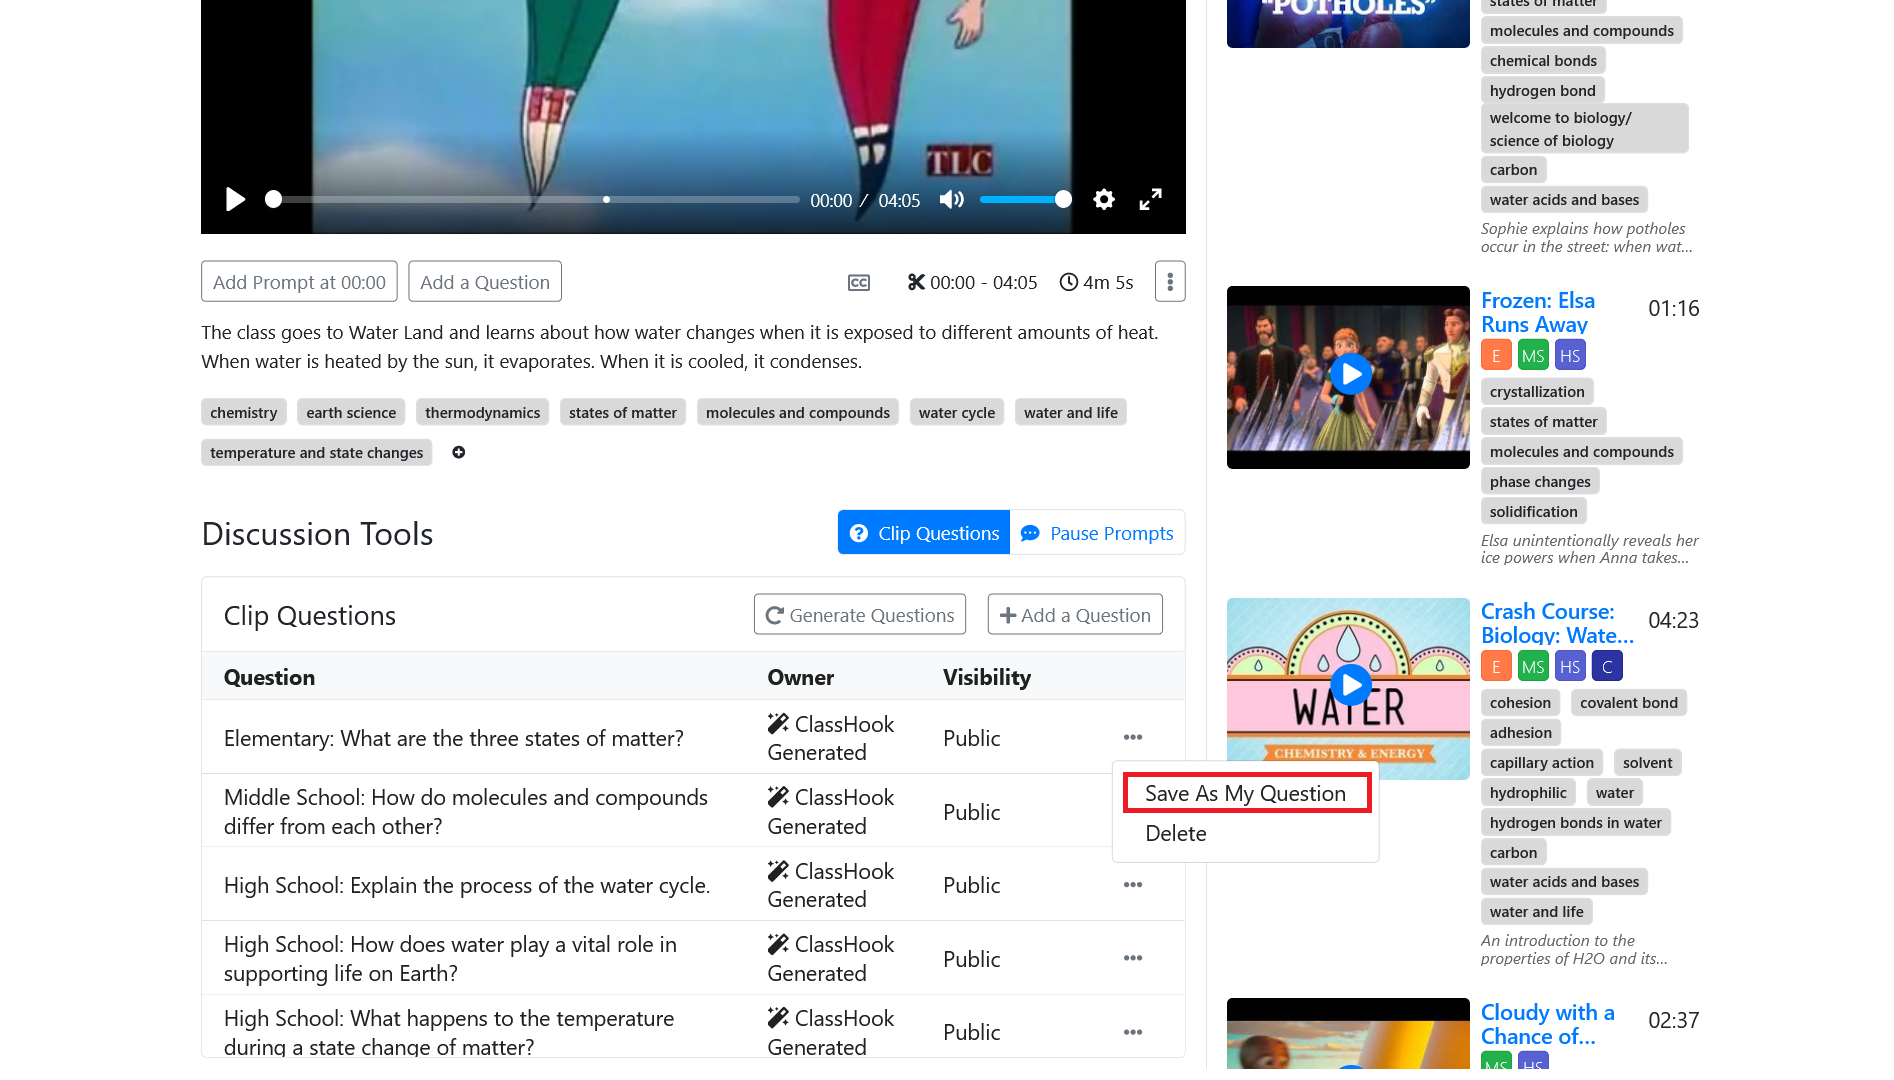Viewport: 1894px width, 1080px height.
Task: Click the ClassHook Generated wand icon in first row
Action: coord(778,723)
